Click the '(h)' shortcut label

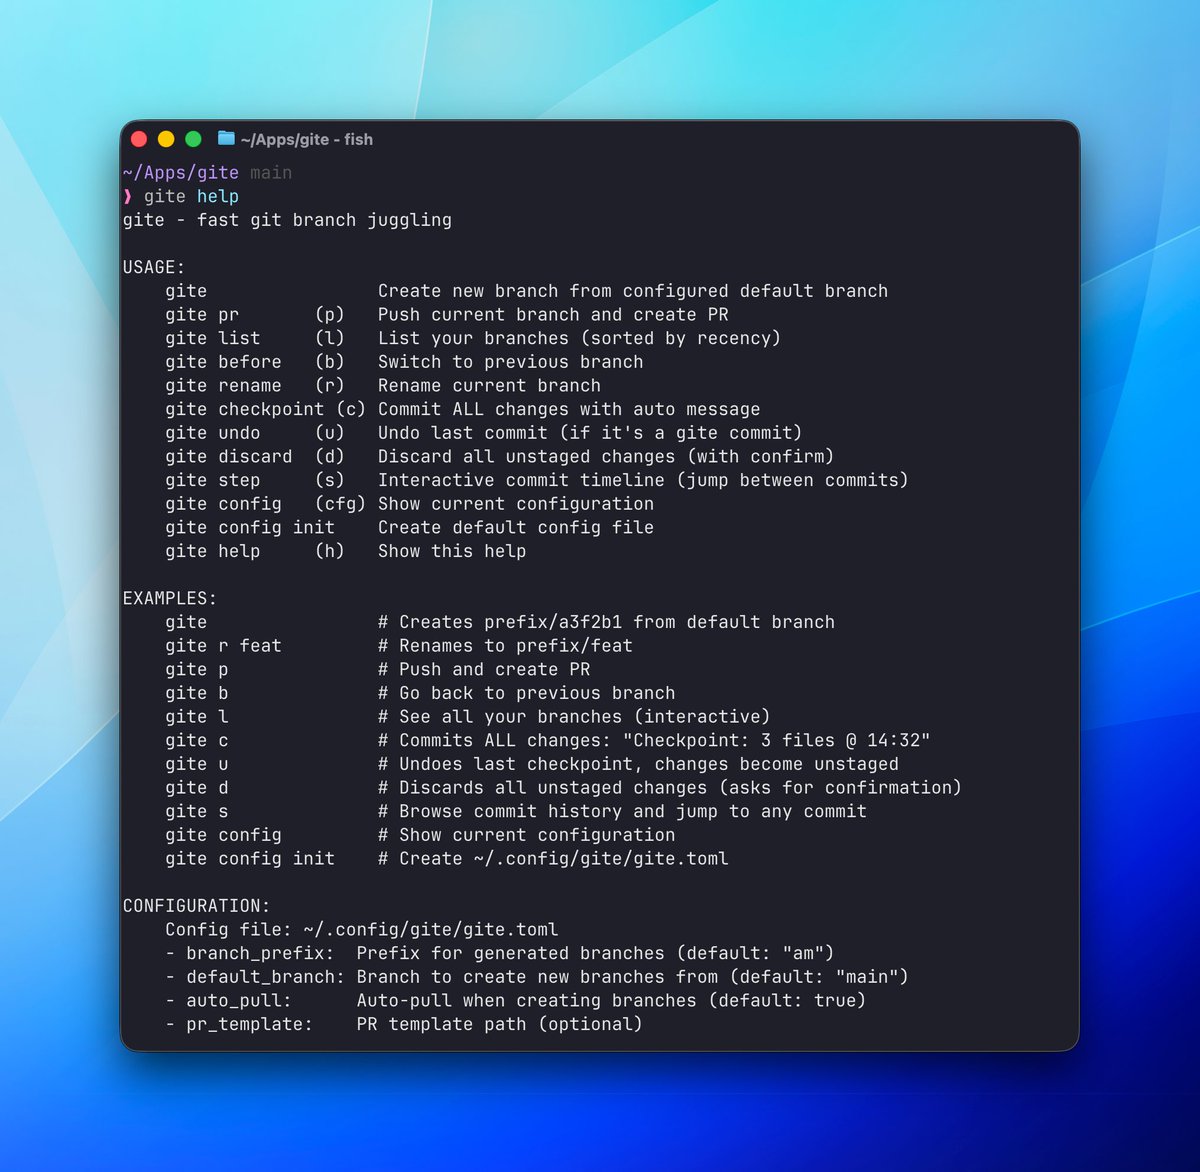[x=329, y=551]
